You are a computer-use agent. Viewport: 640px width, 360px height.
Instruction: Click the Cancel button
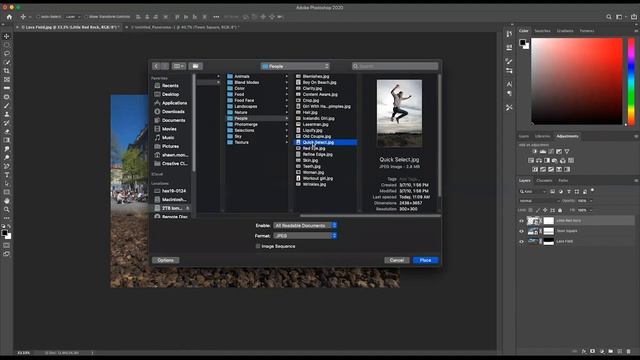click(396, 260)
